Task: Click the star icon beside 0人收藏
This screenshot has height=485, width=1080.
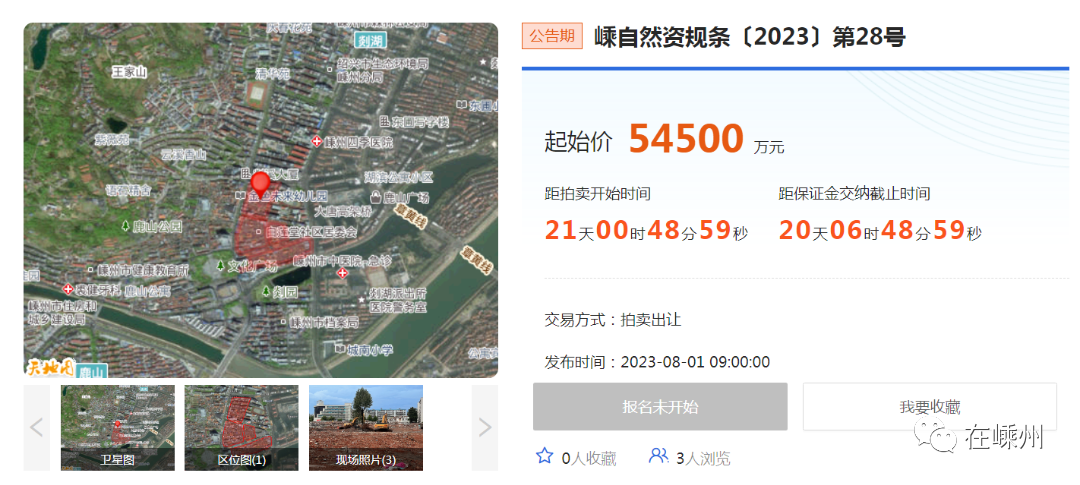Action: pos(545,456)
